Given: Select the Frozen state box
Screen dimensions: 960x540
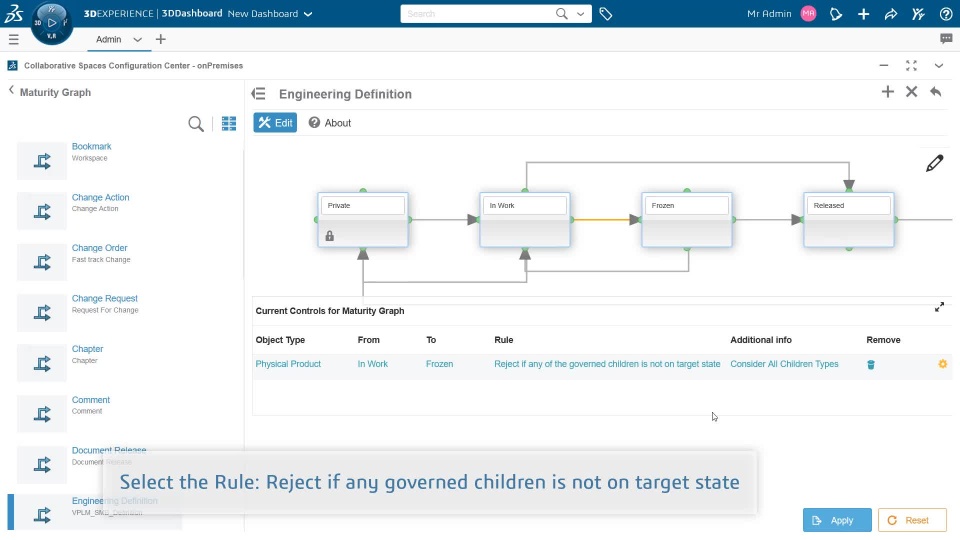Looking at the screenshot, I should tap(687, 220).
